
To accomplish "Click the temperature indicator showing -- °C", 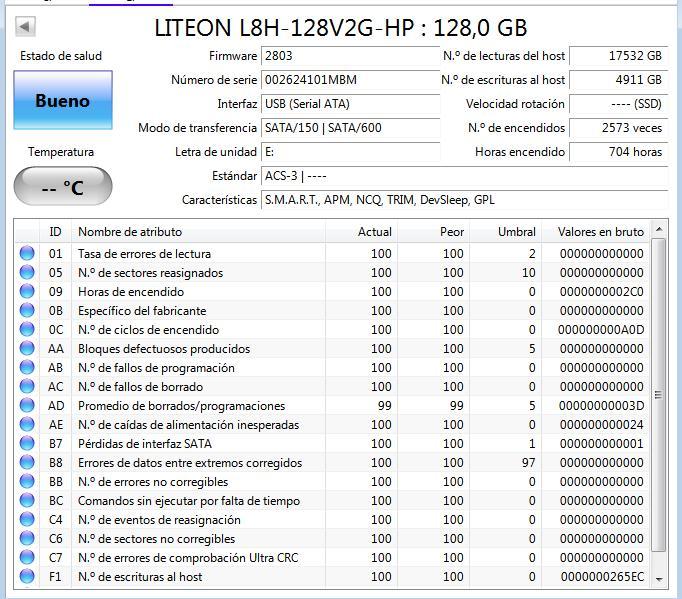I will (63, 186).
